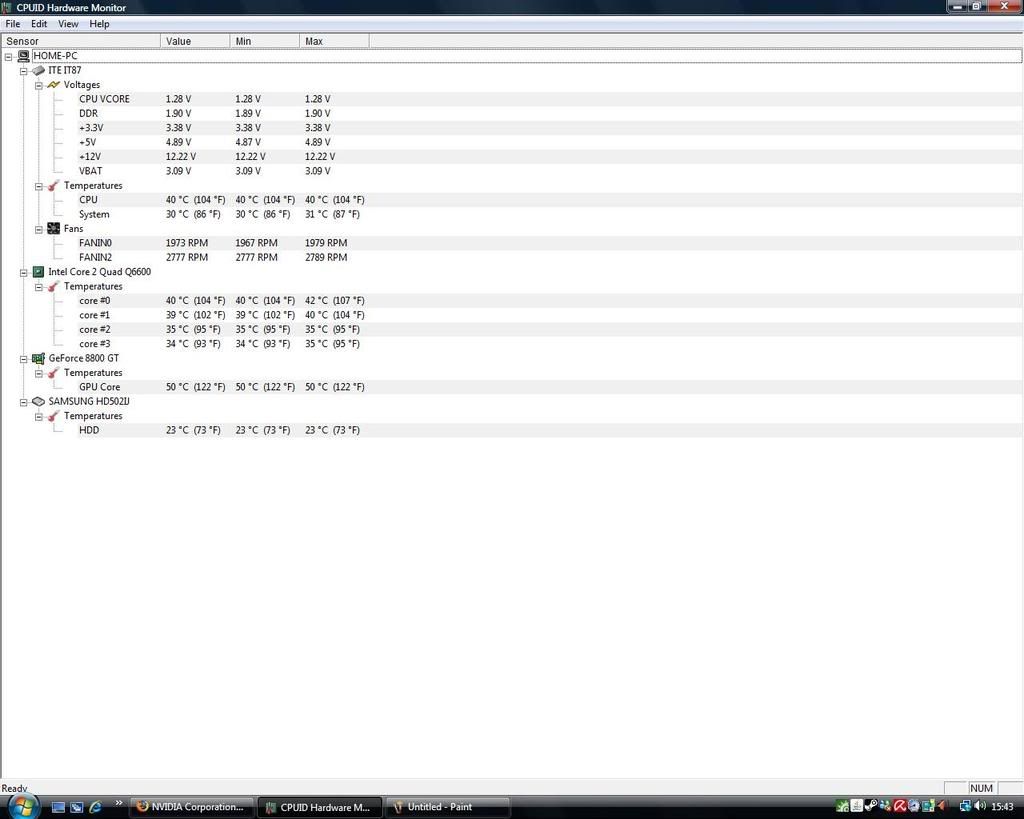Click the Voltages lightning icon
The width and height of the screenshot is (1024, 819).
pyautogui.click(x=54, y=85)
